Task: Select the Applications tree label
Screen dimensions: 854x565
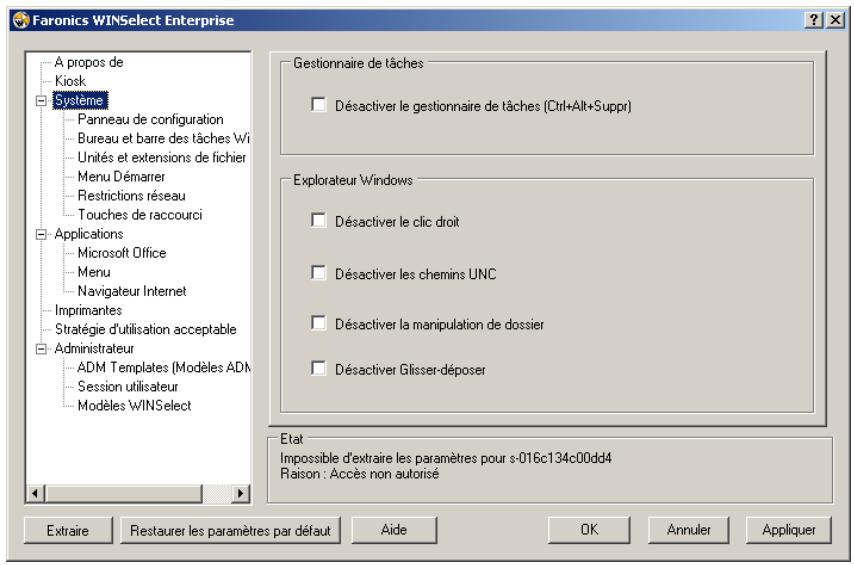Action: (x=89, y=234)
